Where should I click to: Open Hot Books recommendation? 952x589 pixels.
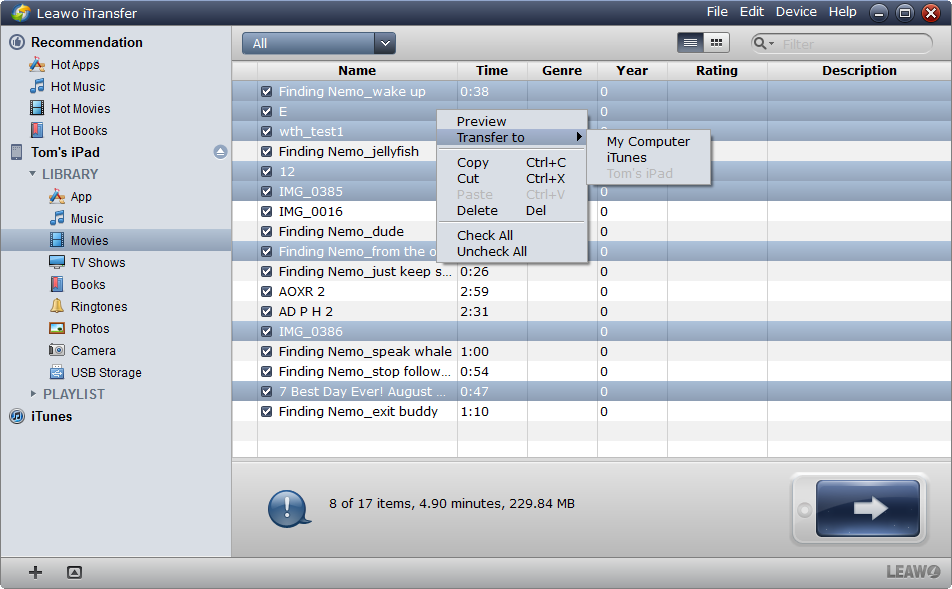(79, 131)
